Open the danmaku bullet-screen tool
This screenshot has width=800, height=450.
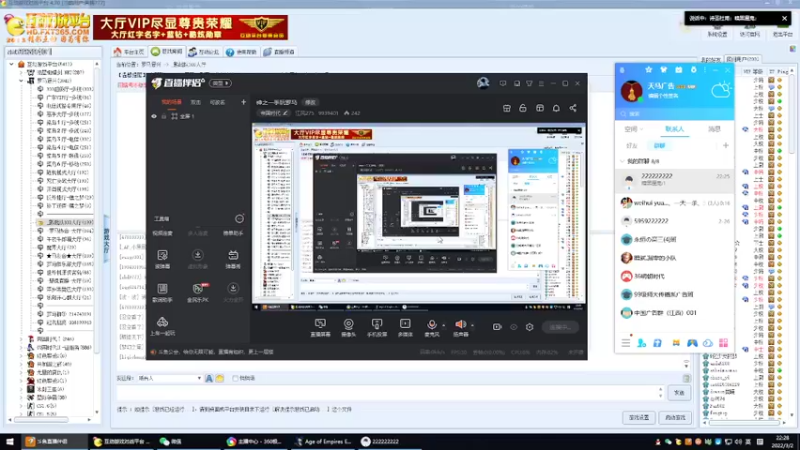[233, 259]
